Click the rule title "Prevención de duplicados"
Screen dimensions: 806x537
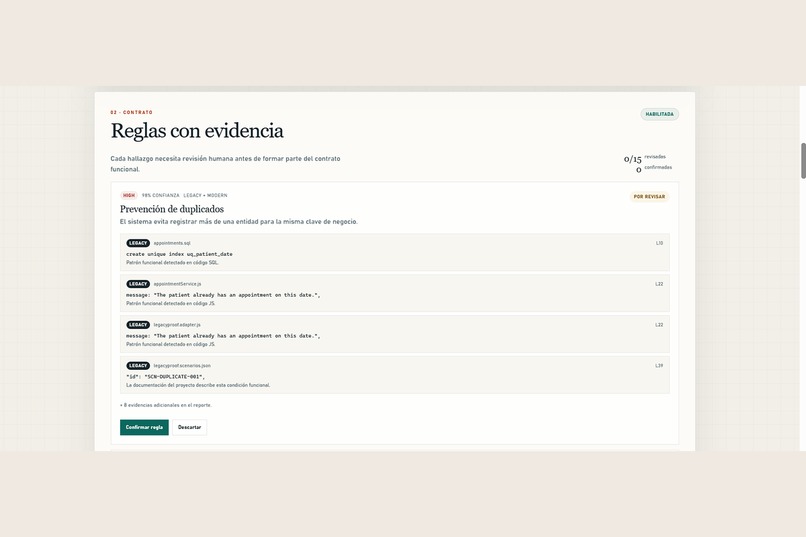[172, 209]
